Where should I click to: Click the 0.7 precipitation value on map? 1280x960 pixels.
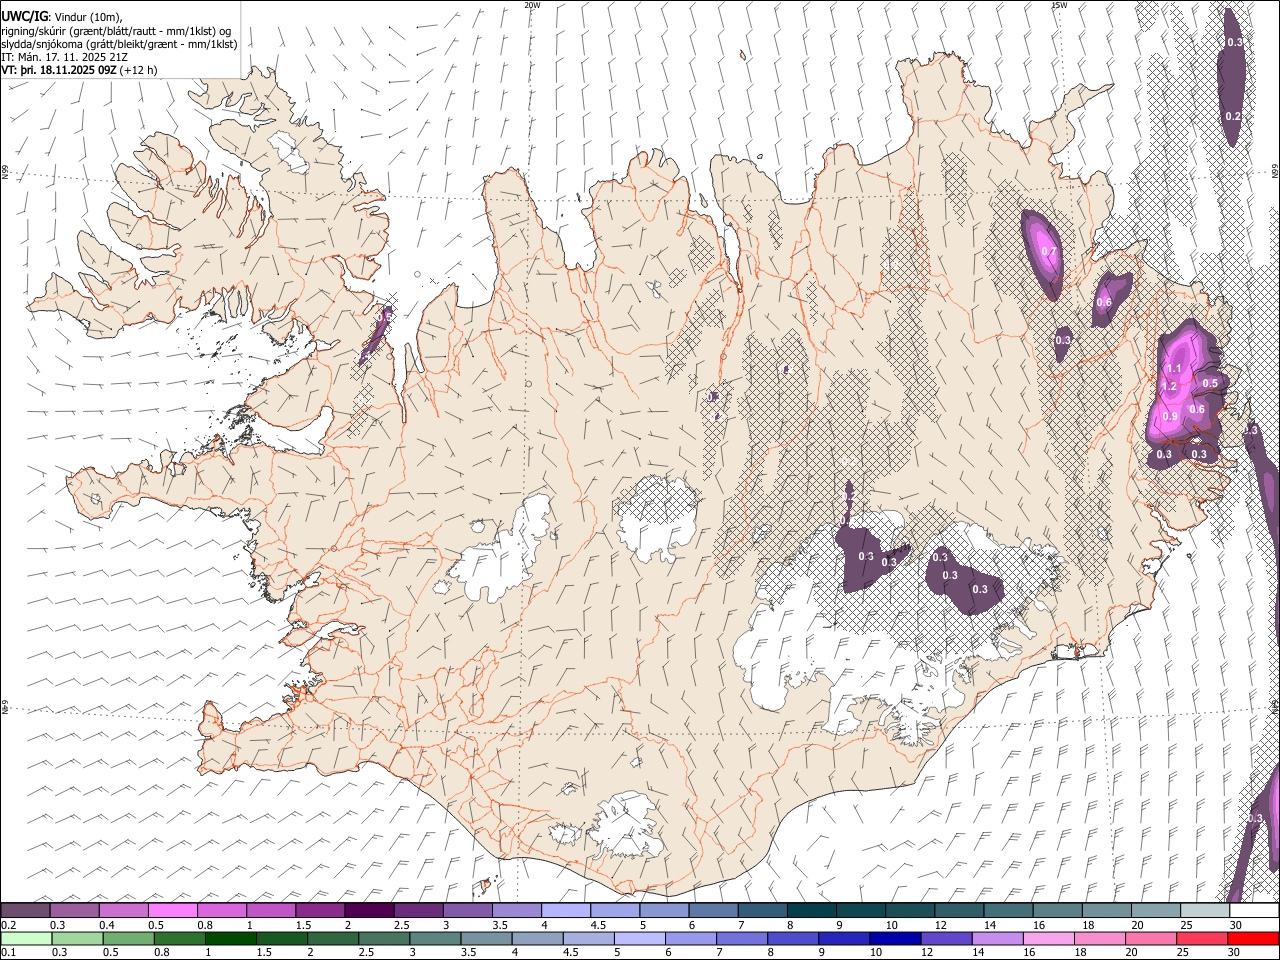coord(1048,252)
